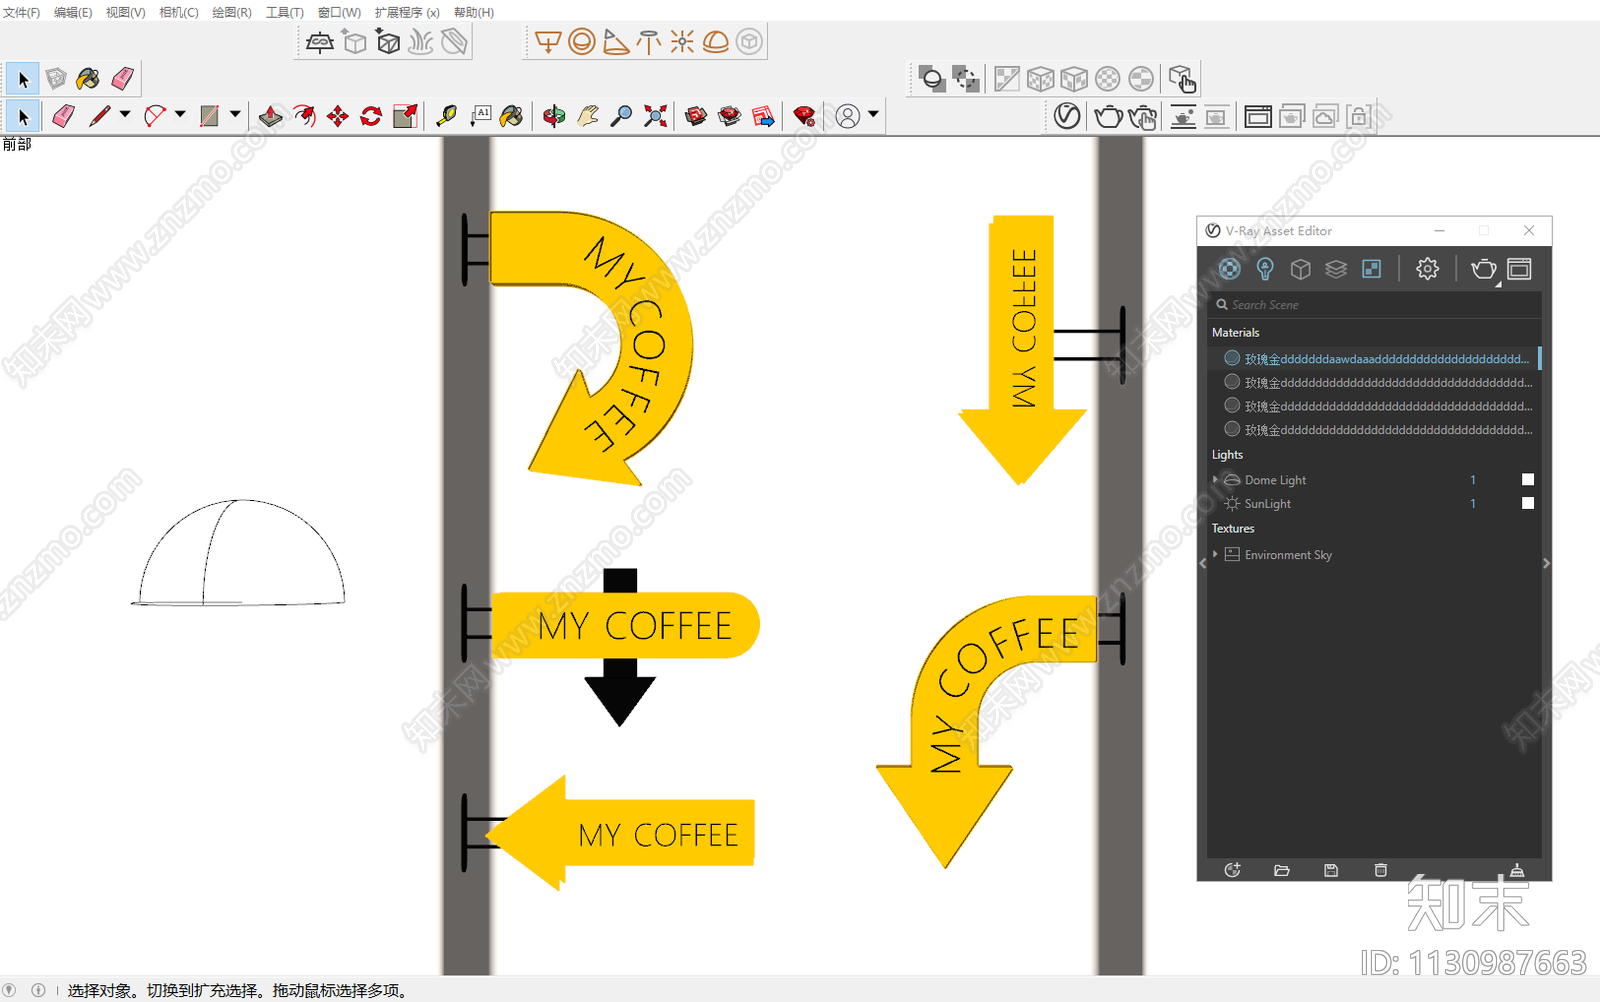Delete selected asset with trash button
This screenshot has width=1600, height=1002.
[1381, 870]
